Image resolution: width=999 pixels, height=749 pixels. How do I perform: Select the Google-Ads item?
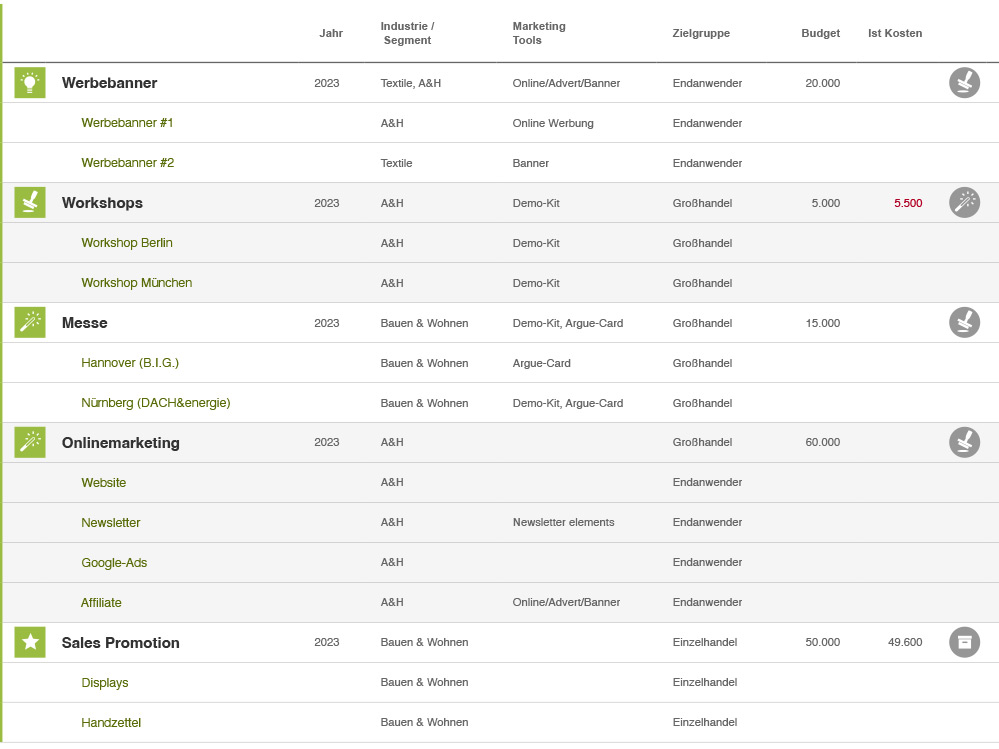[x=114, y=562]
